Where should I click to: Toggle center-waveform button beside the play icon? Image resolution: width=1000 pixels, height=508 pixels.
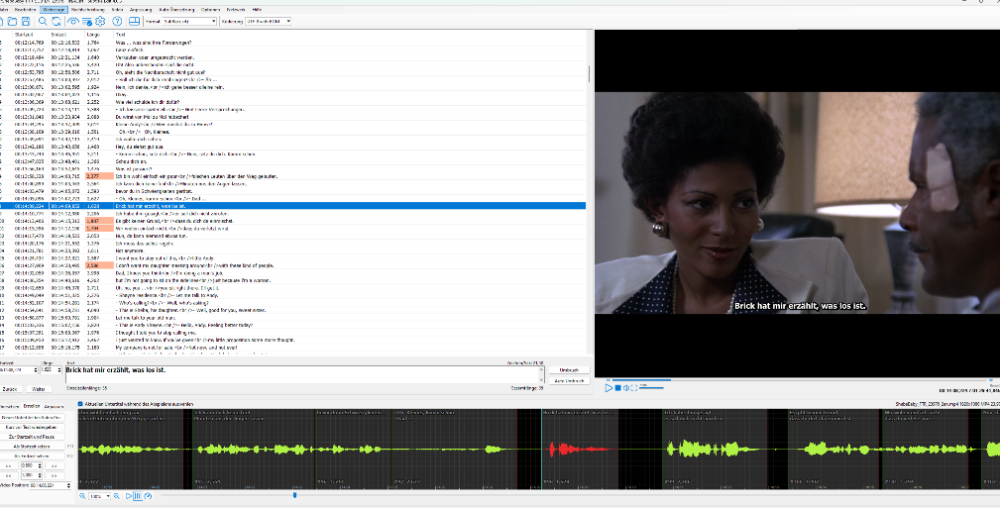point(138,496)
